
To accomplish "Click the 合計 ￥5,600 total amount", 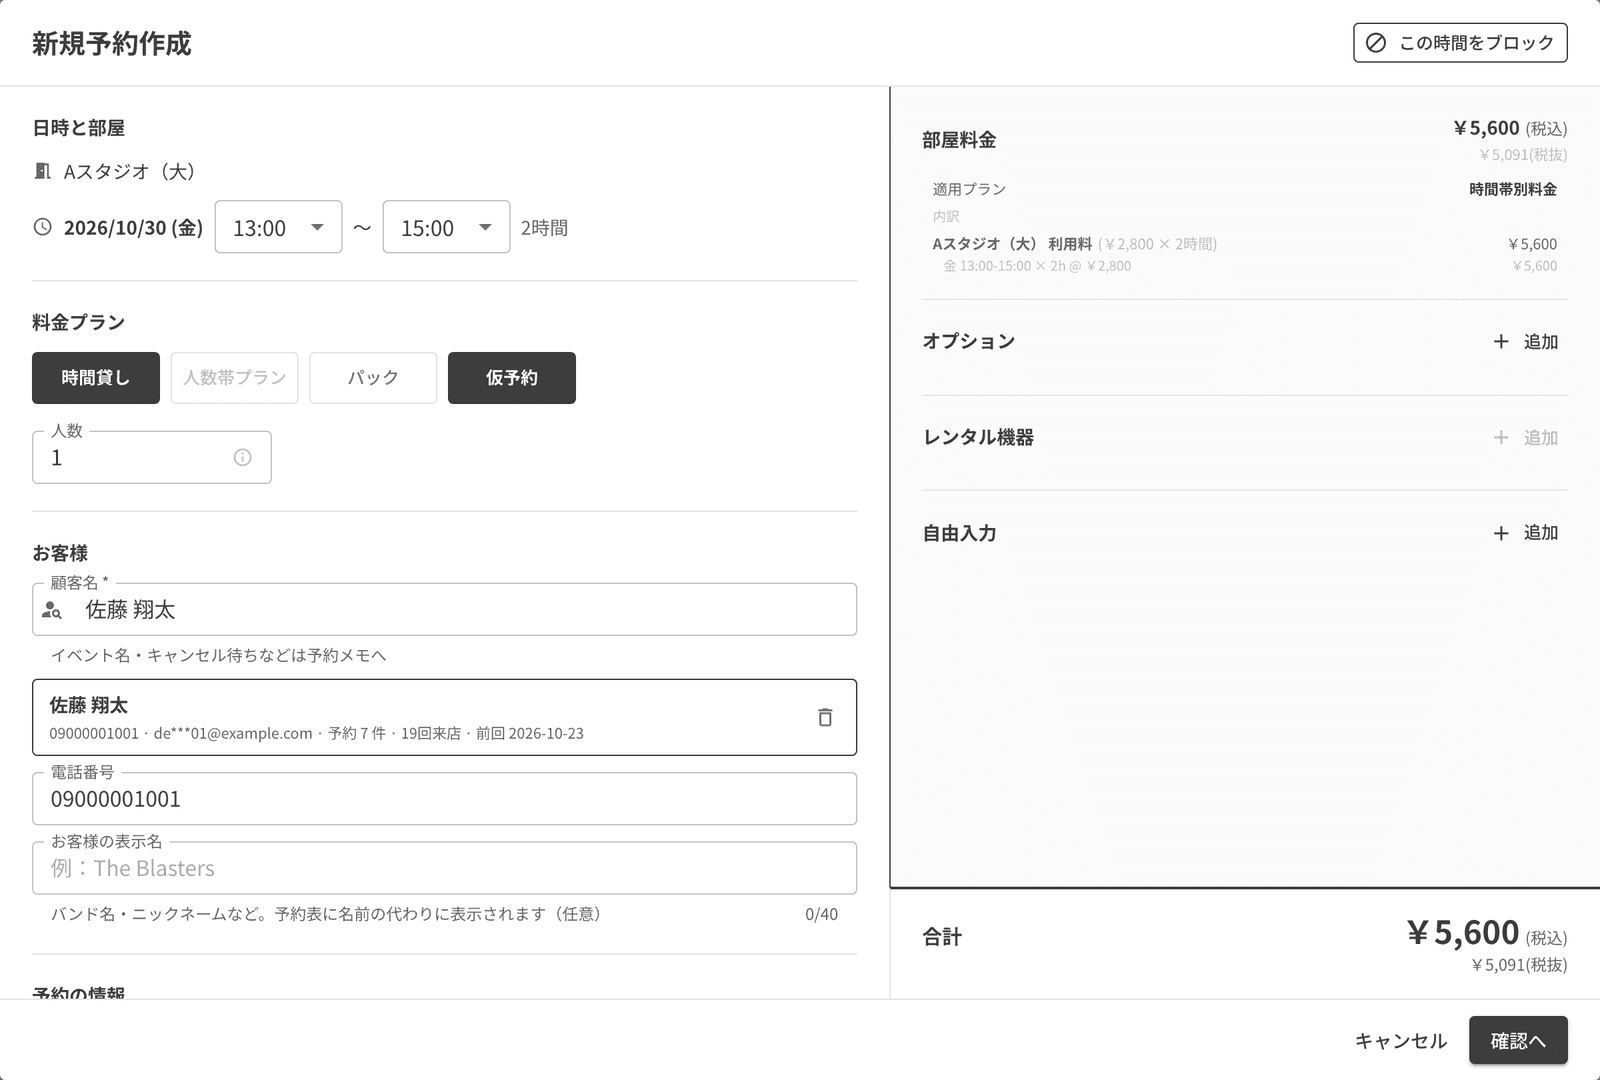I will pyautogui.click(x=1463, y=932).
